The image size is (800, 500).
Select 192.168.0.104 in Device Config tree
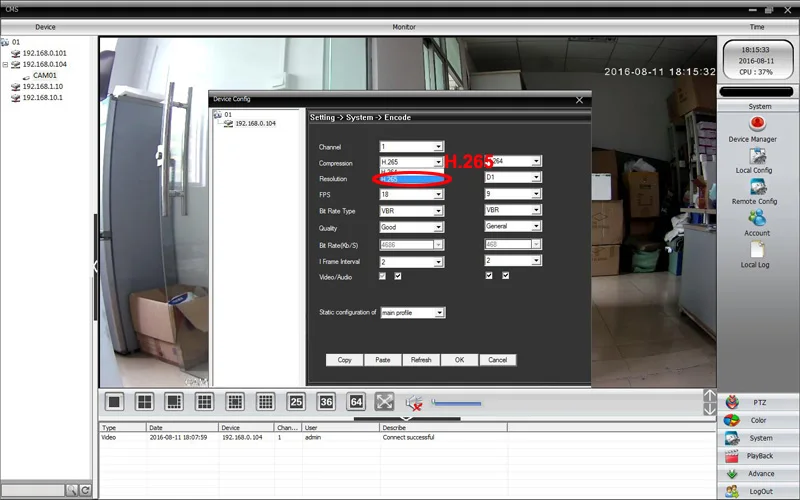(x=255, y=123)
